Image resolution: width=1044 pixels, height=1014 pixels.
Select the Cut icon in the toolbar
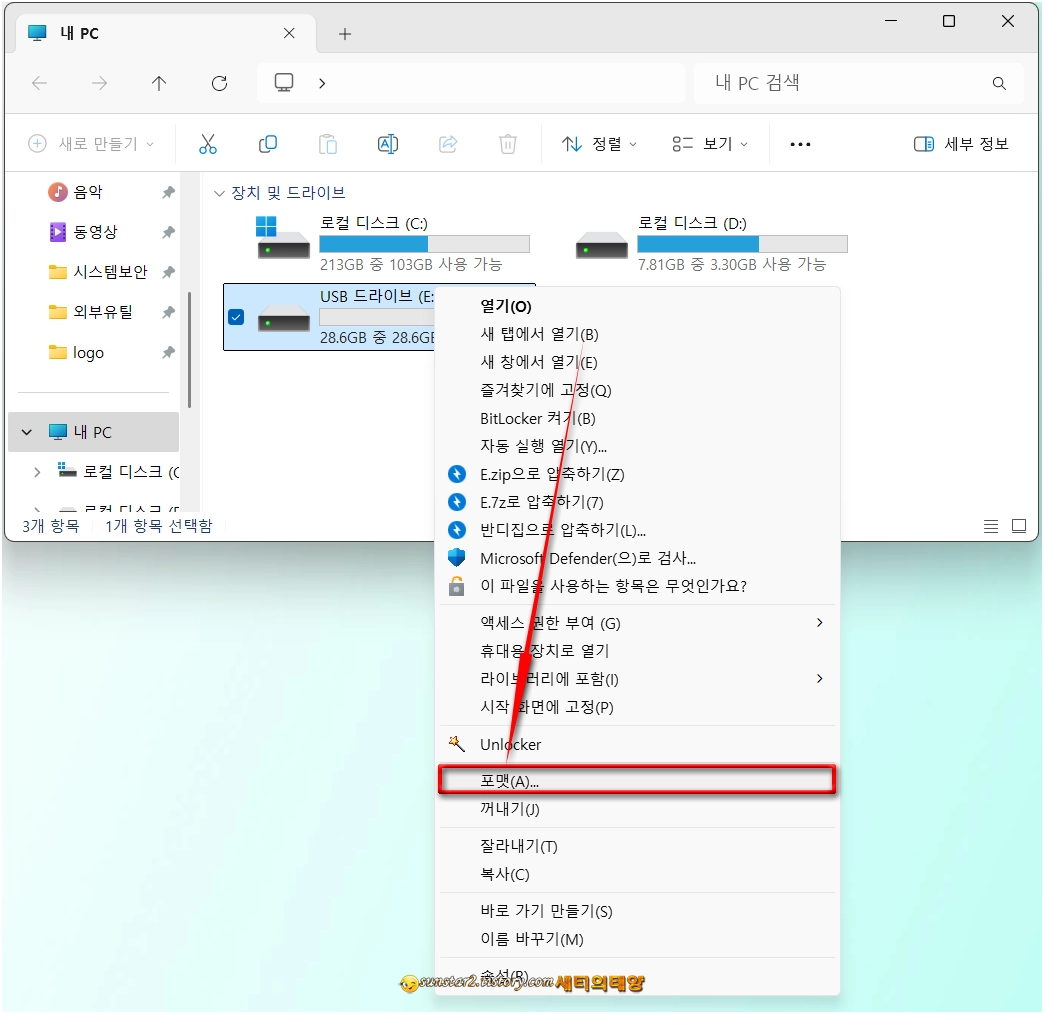tap(208, 143)
